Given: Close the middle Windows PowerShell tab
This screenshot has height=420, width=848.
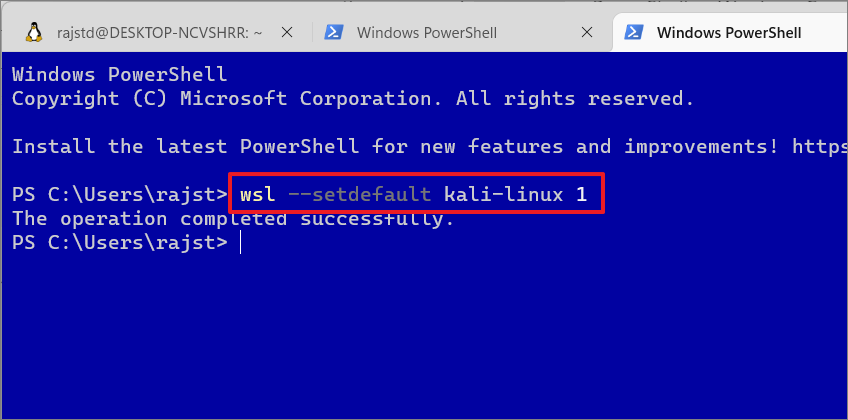Looking at the screenshot, I should pyautogui.click(x=587, y=32).
